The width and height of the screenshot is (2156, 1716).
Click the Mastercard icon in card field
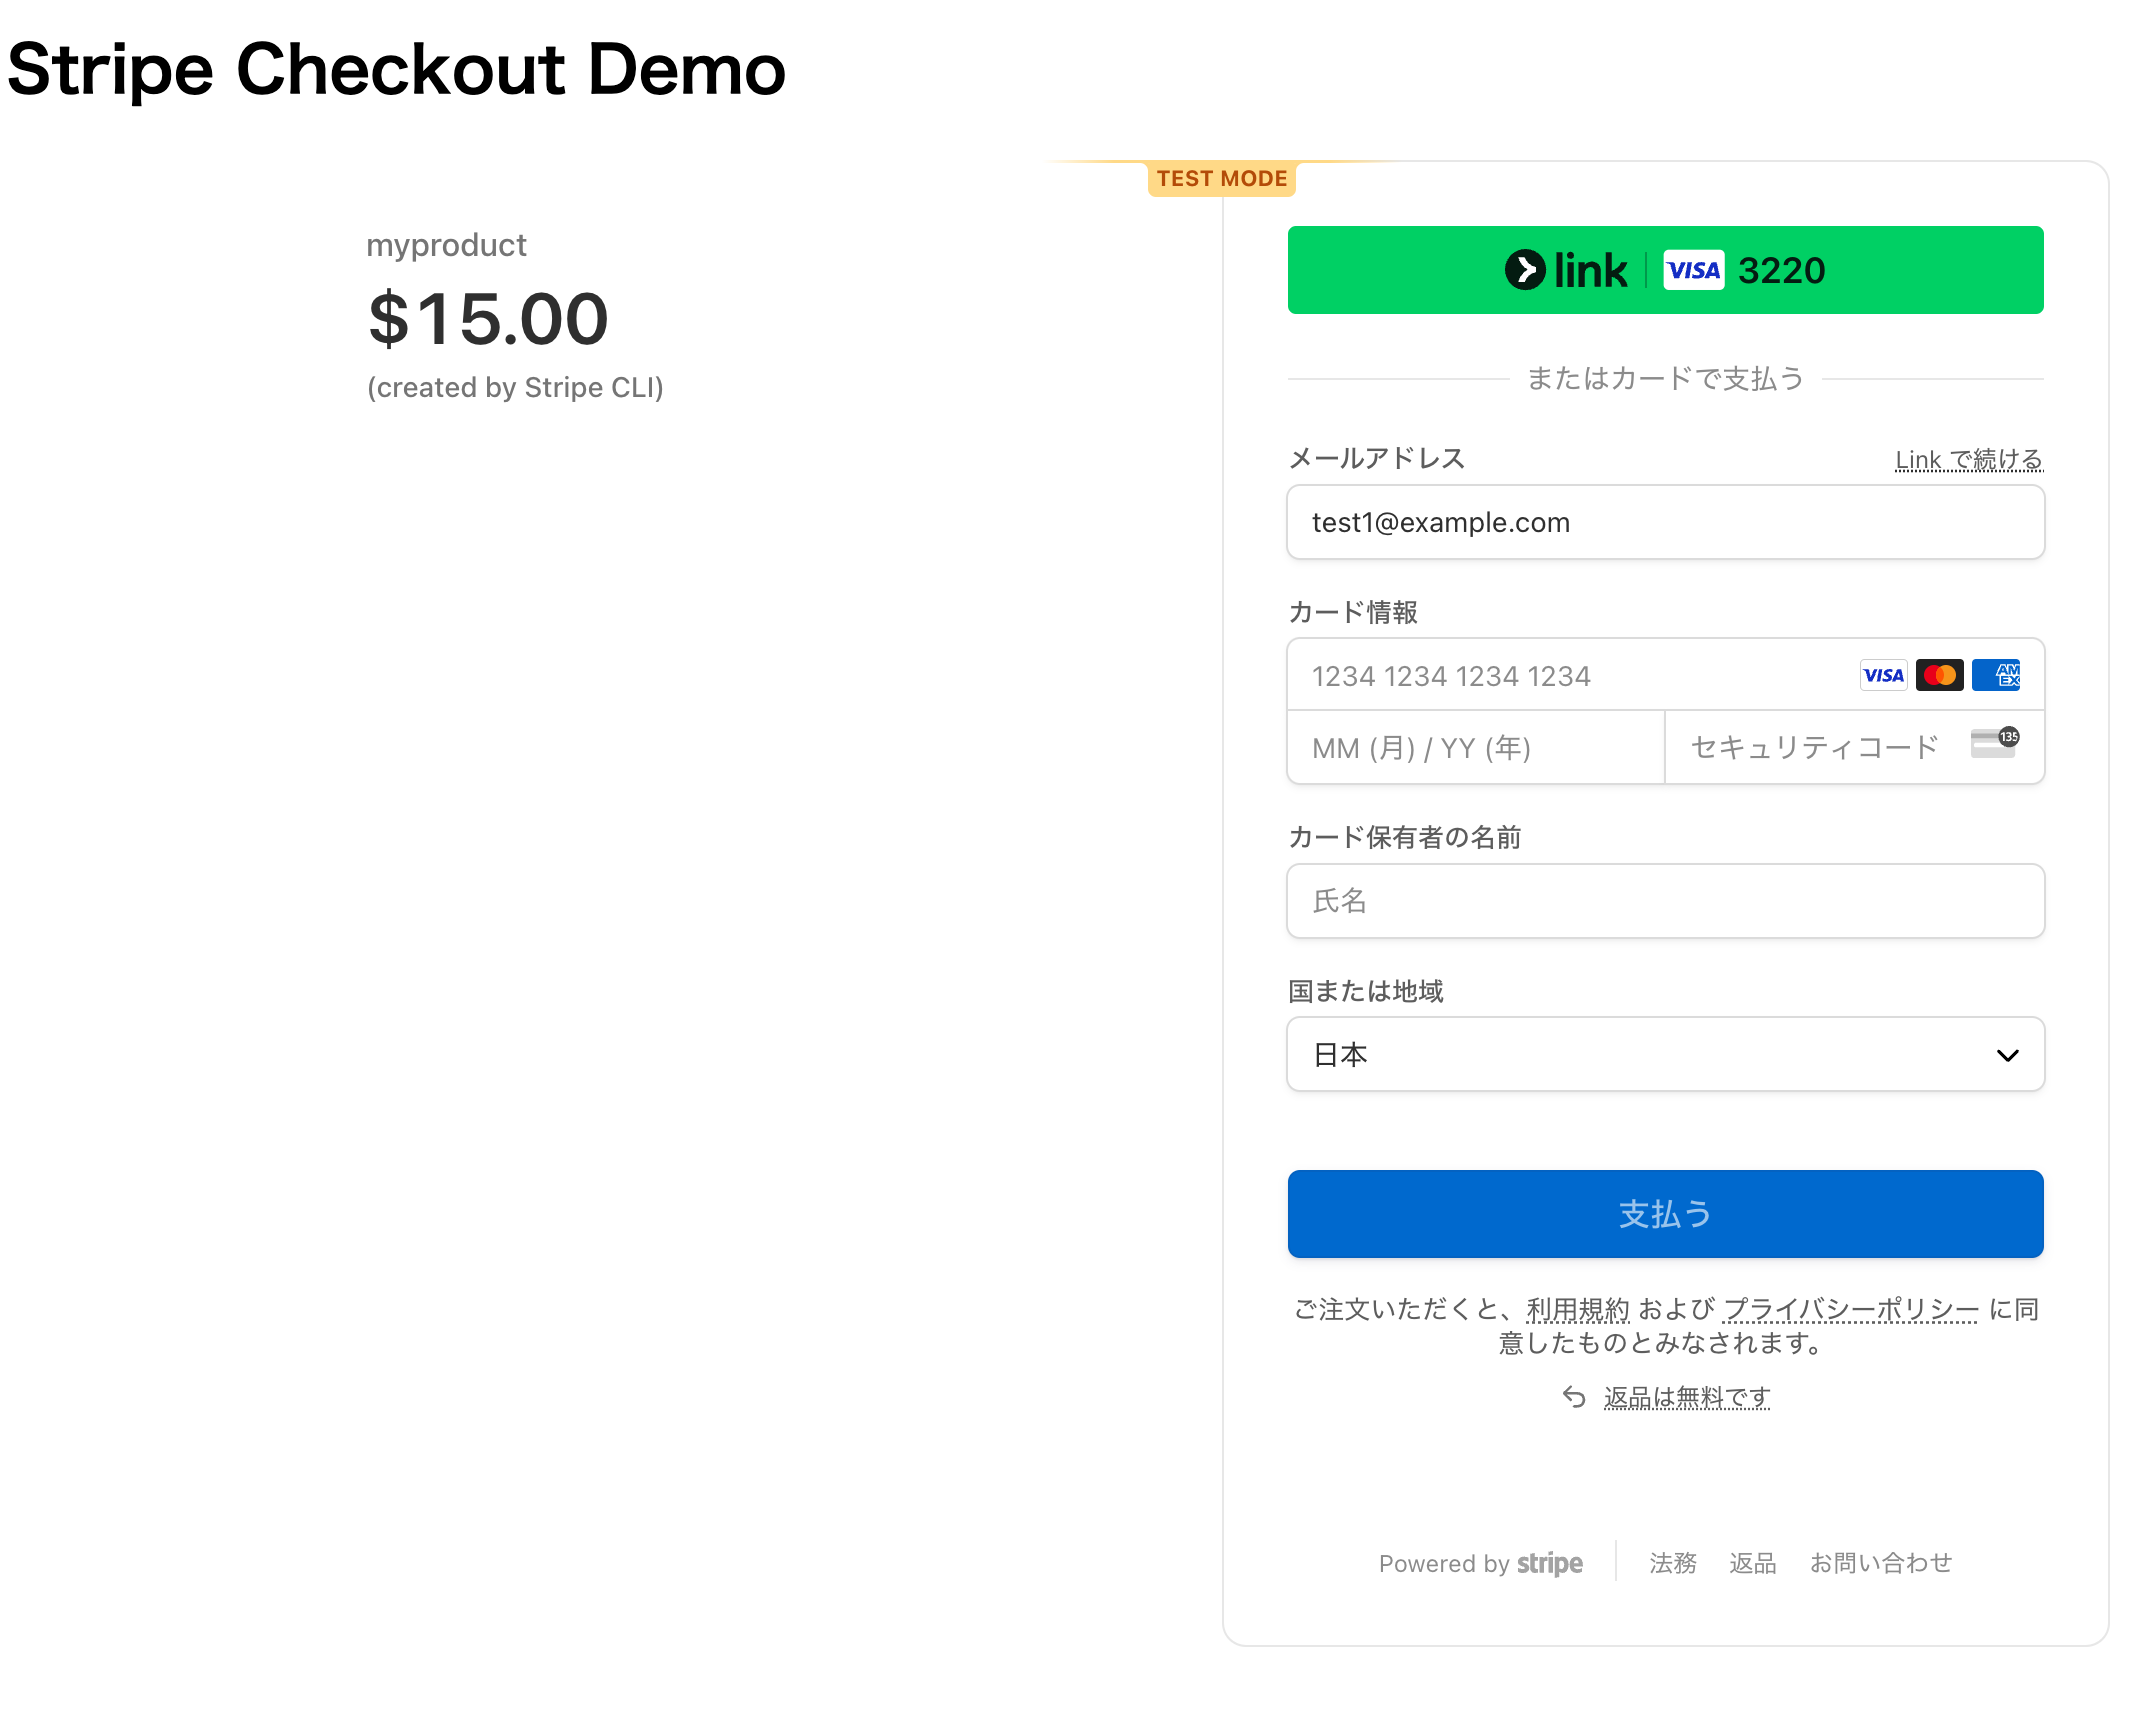tap(1939, 675)
